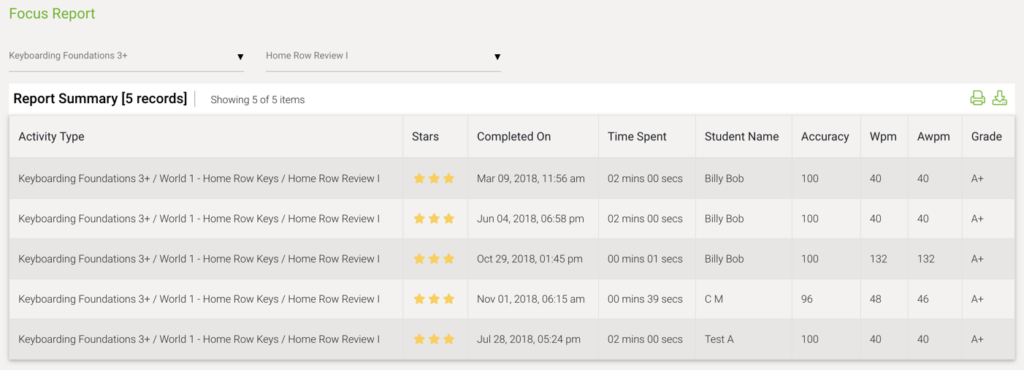The width and height of the screenshot is (1024, 370).
Task: Select the Test A student row
Action: [x=511, y=339]
